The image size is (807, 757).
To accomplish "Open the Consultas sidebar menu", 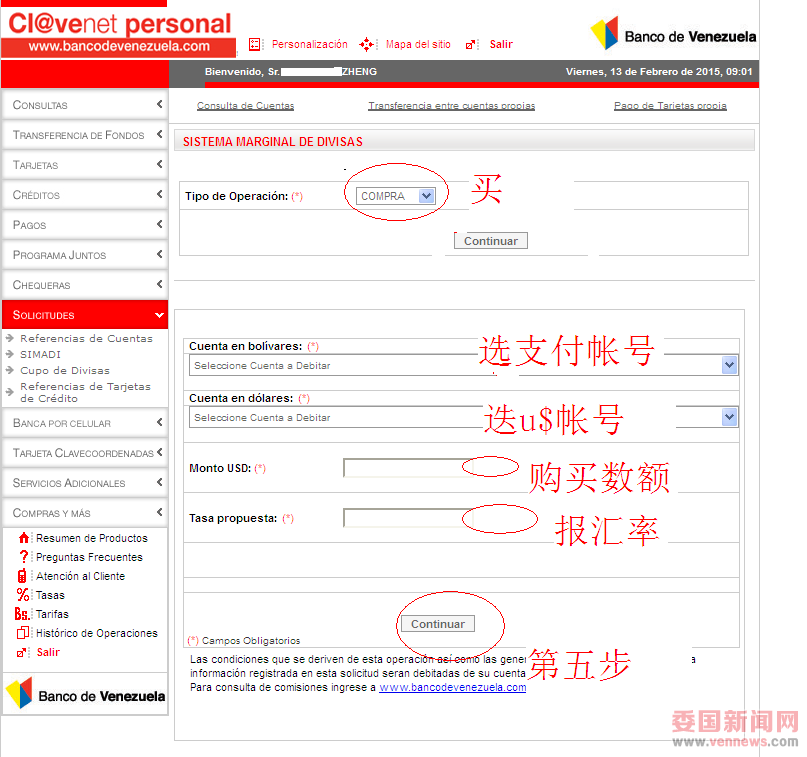I will (85, 105).
